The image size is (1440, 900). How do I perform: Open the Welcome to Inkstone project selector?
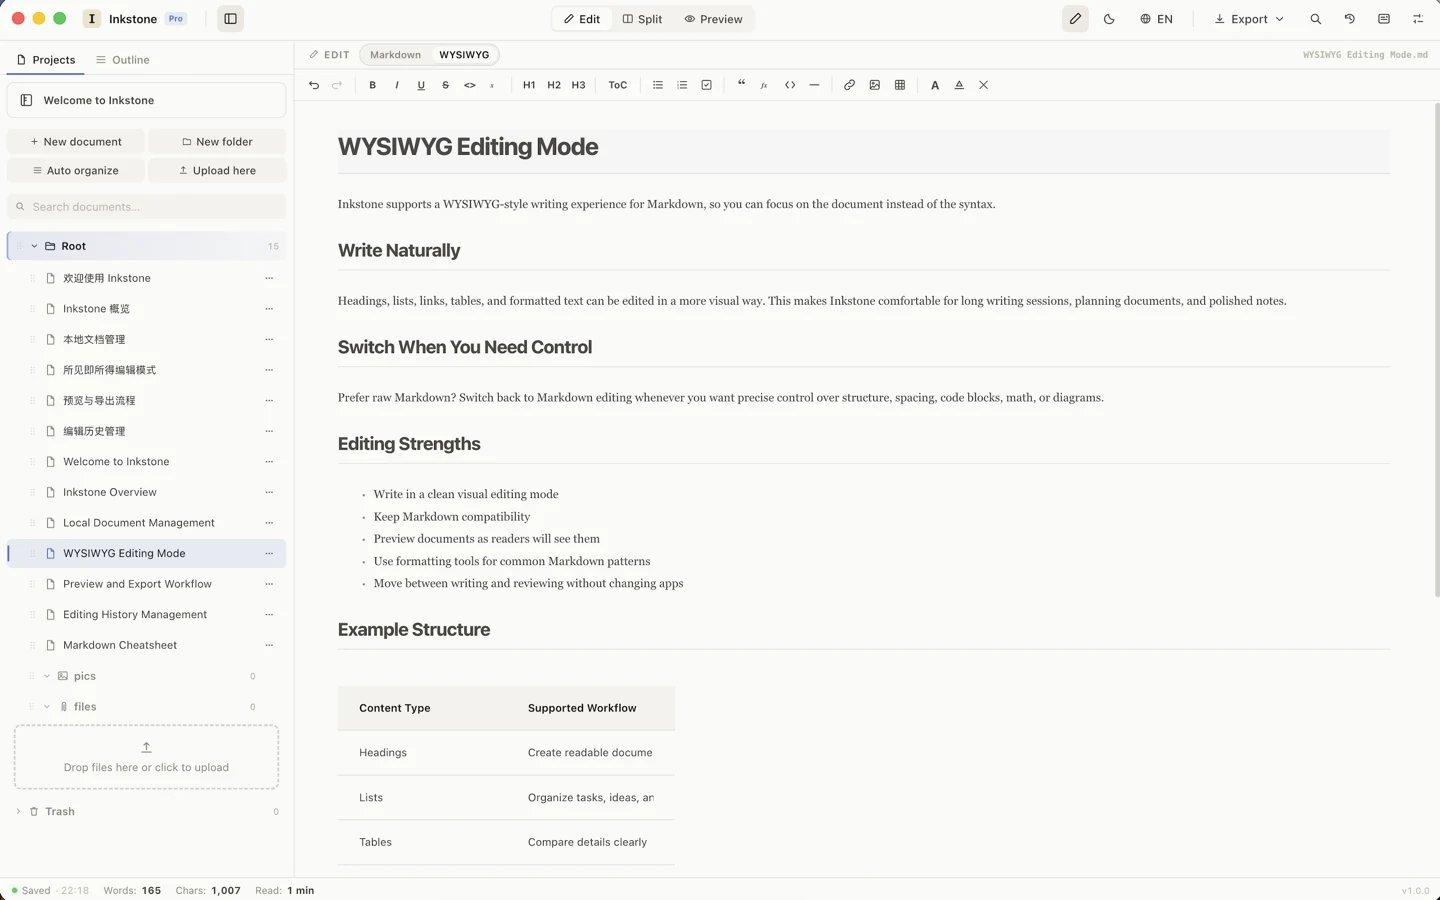146,100
